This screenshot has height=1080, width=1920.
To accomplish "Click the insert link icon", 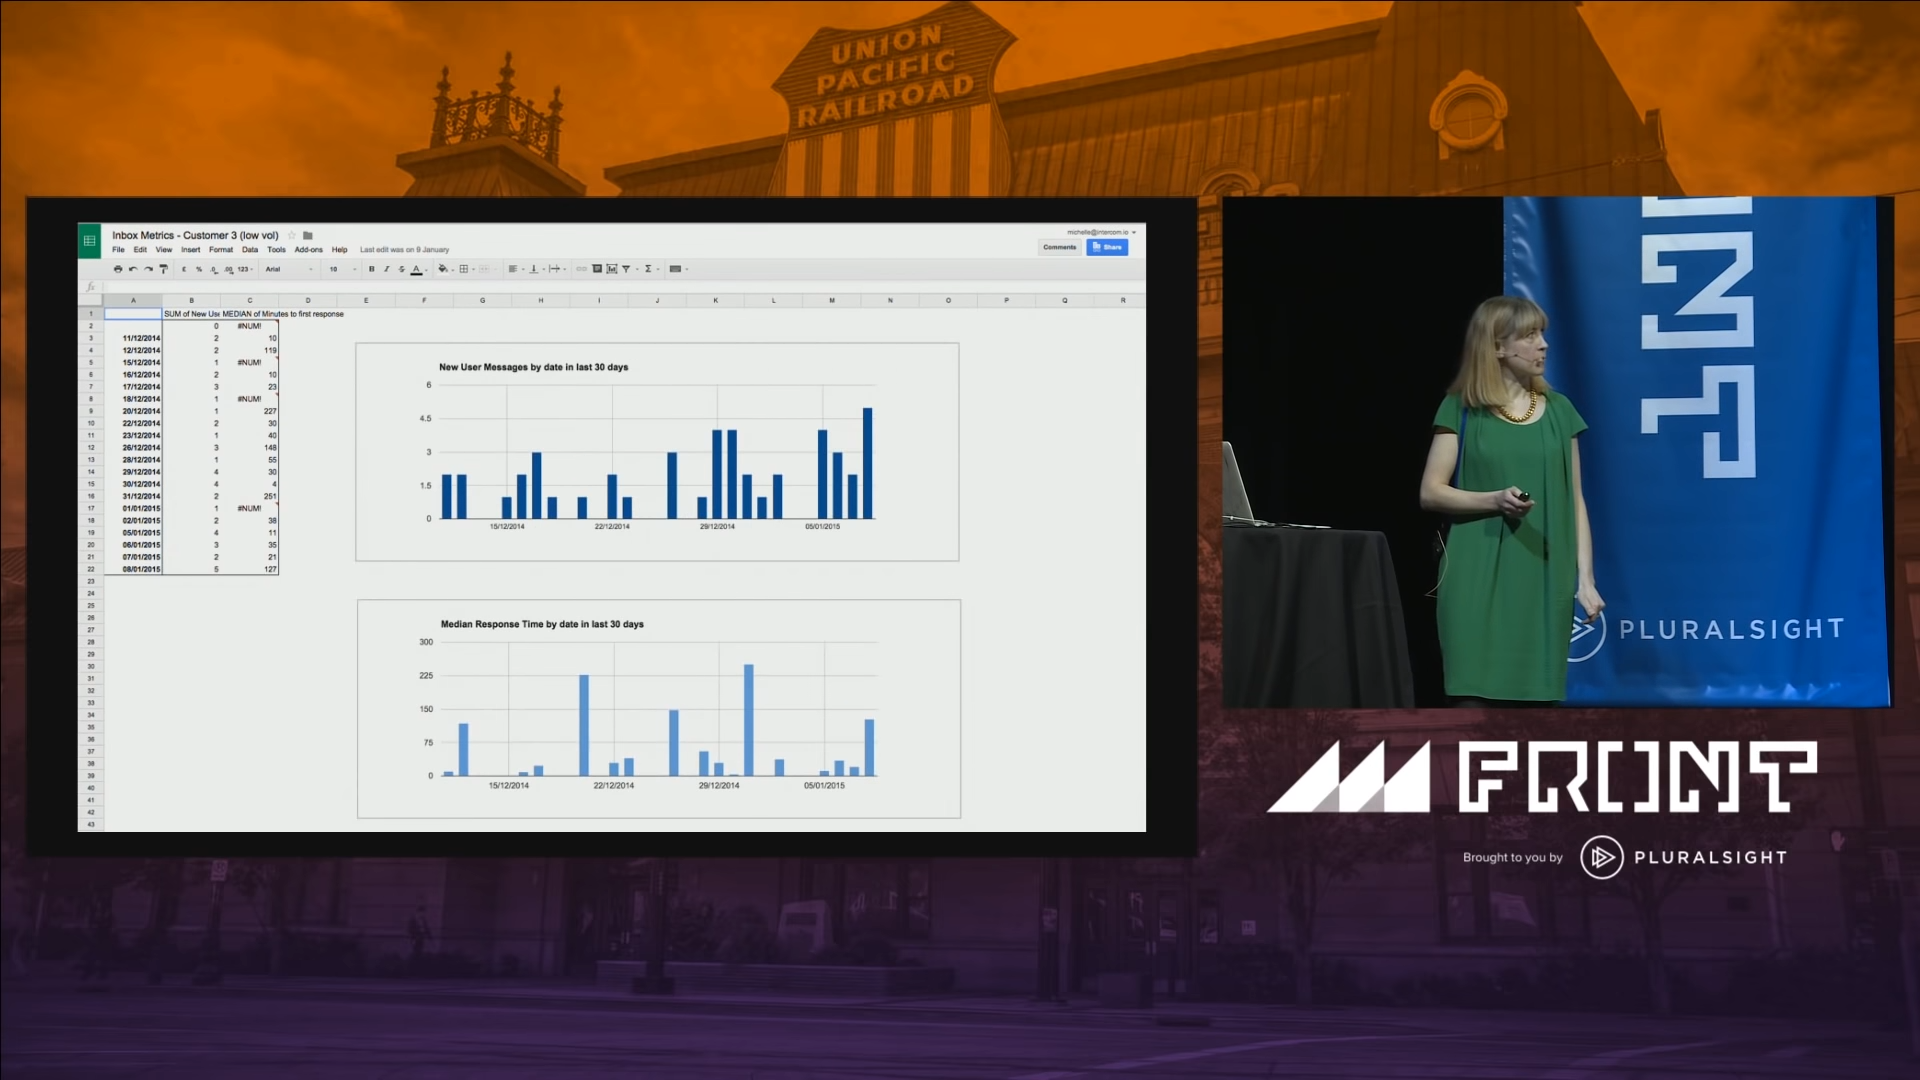I will point(581,269).
